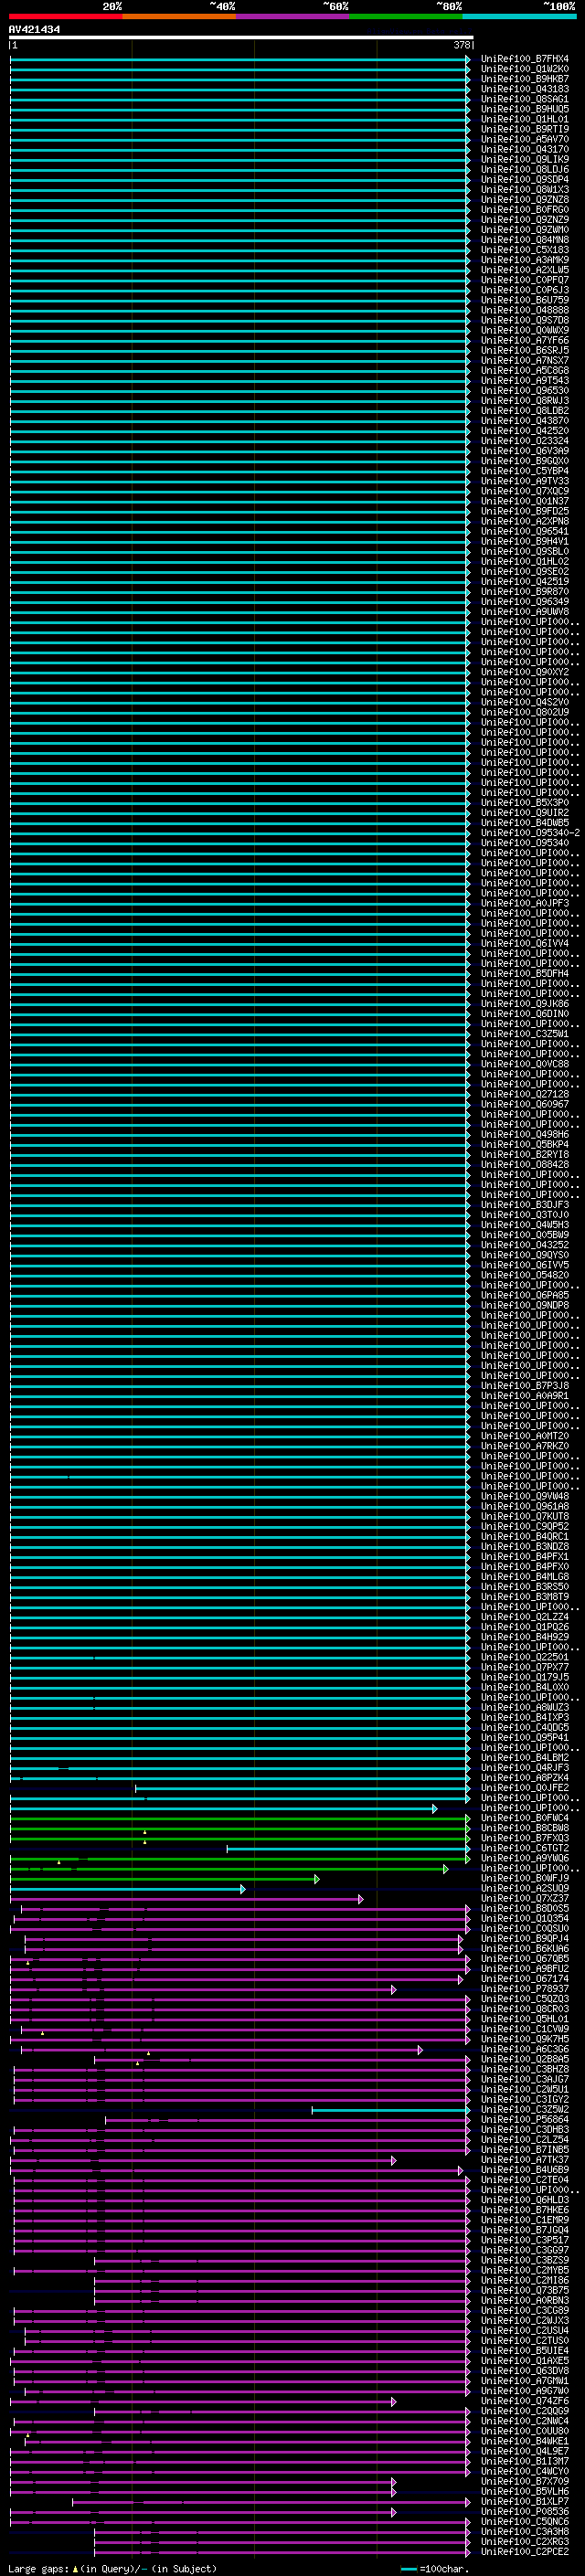This screenshot has width=585, height=2576.
Task: Select hit label UniRef100_A9T543
Action: click(x=525, y=380)
